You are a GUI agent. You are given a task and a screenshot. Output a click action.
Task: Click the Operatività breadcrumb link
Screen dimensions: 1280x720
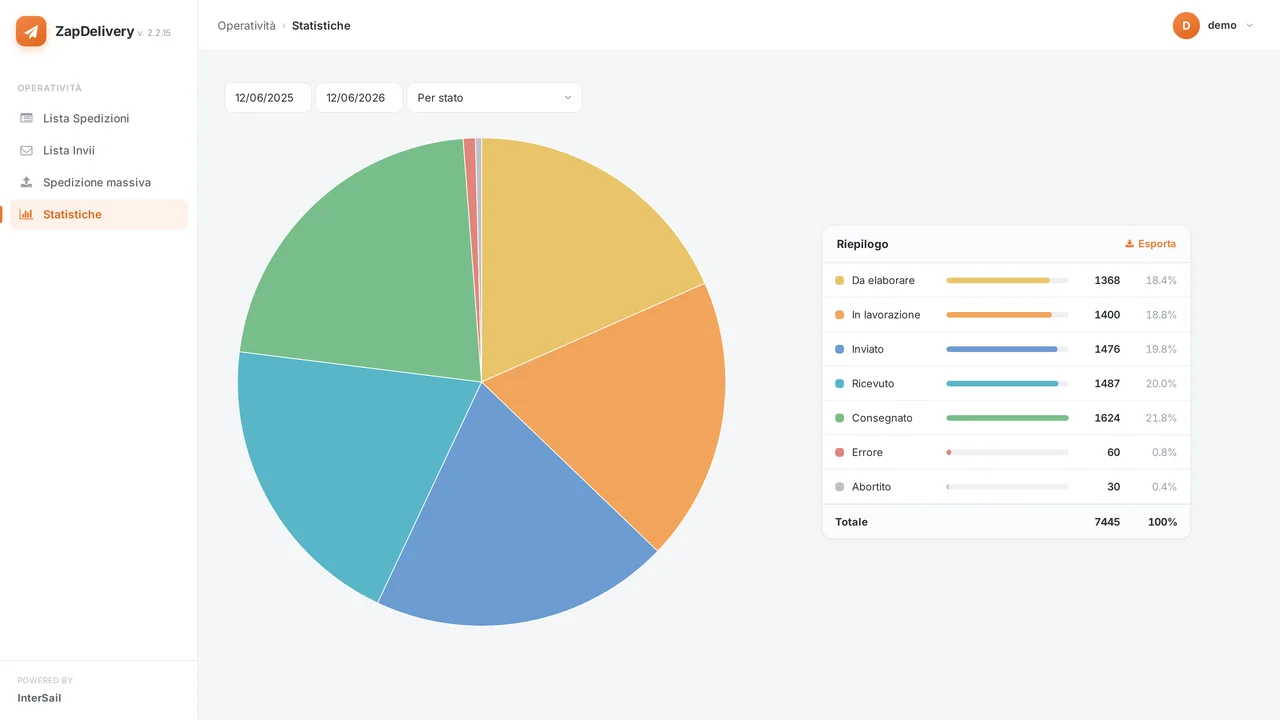[x=247, y=26]
